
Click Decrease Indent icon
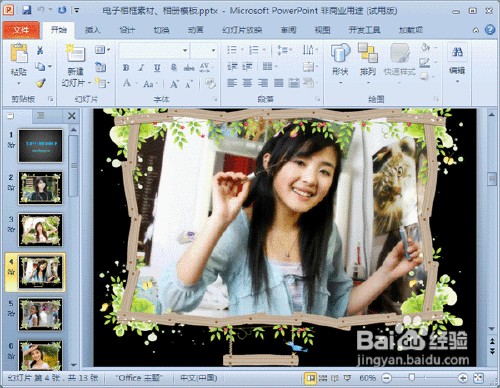232,67
